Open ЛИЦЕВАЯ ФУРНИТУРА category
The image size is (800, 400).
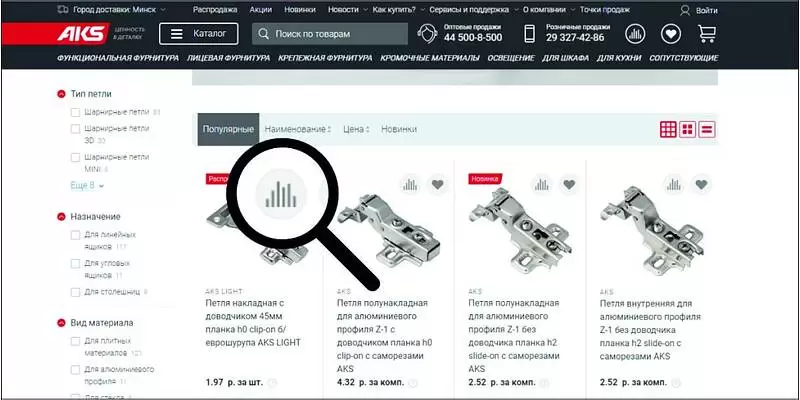click(229, 58)
